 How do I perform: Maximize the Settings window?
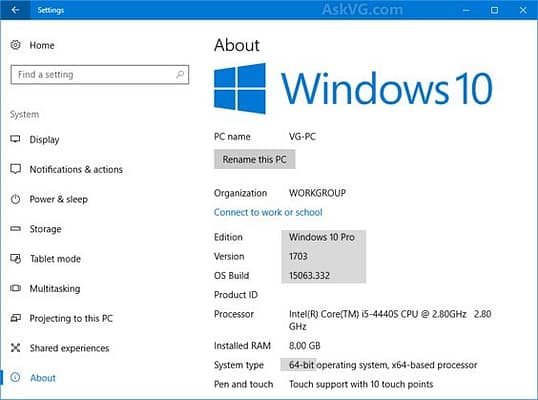494,10
